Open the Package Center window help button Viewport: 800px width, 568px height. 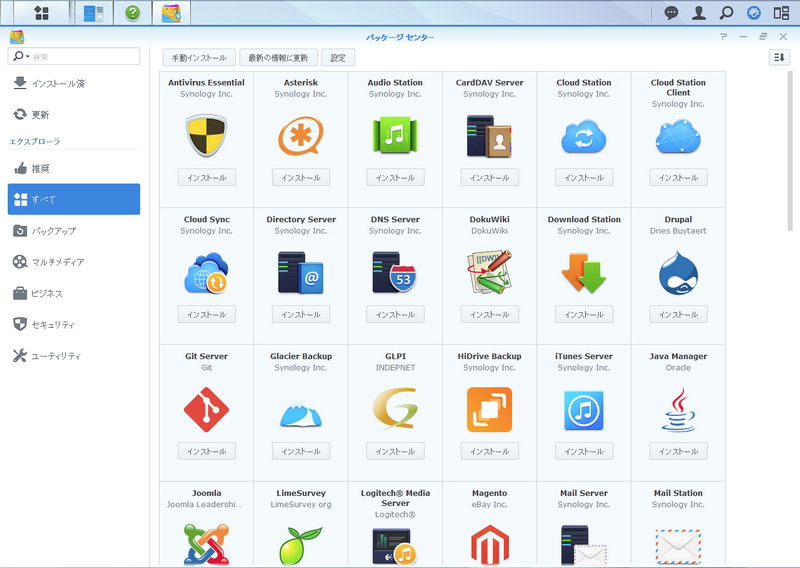pos(723,37)
